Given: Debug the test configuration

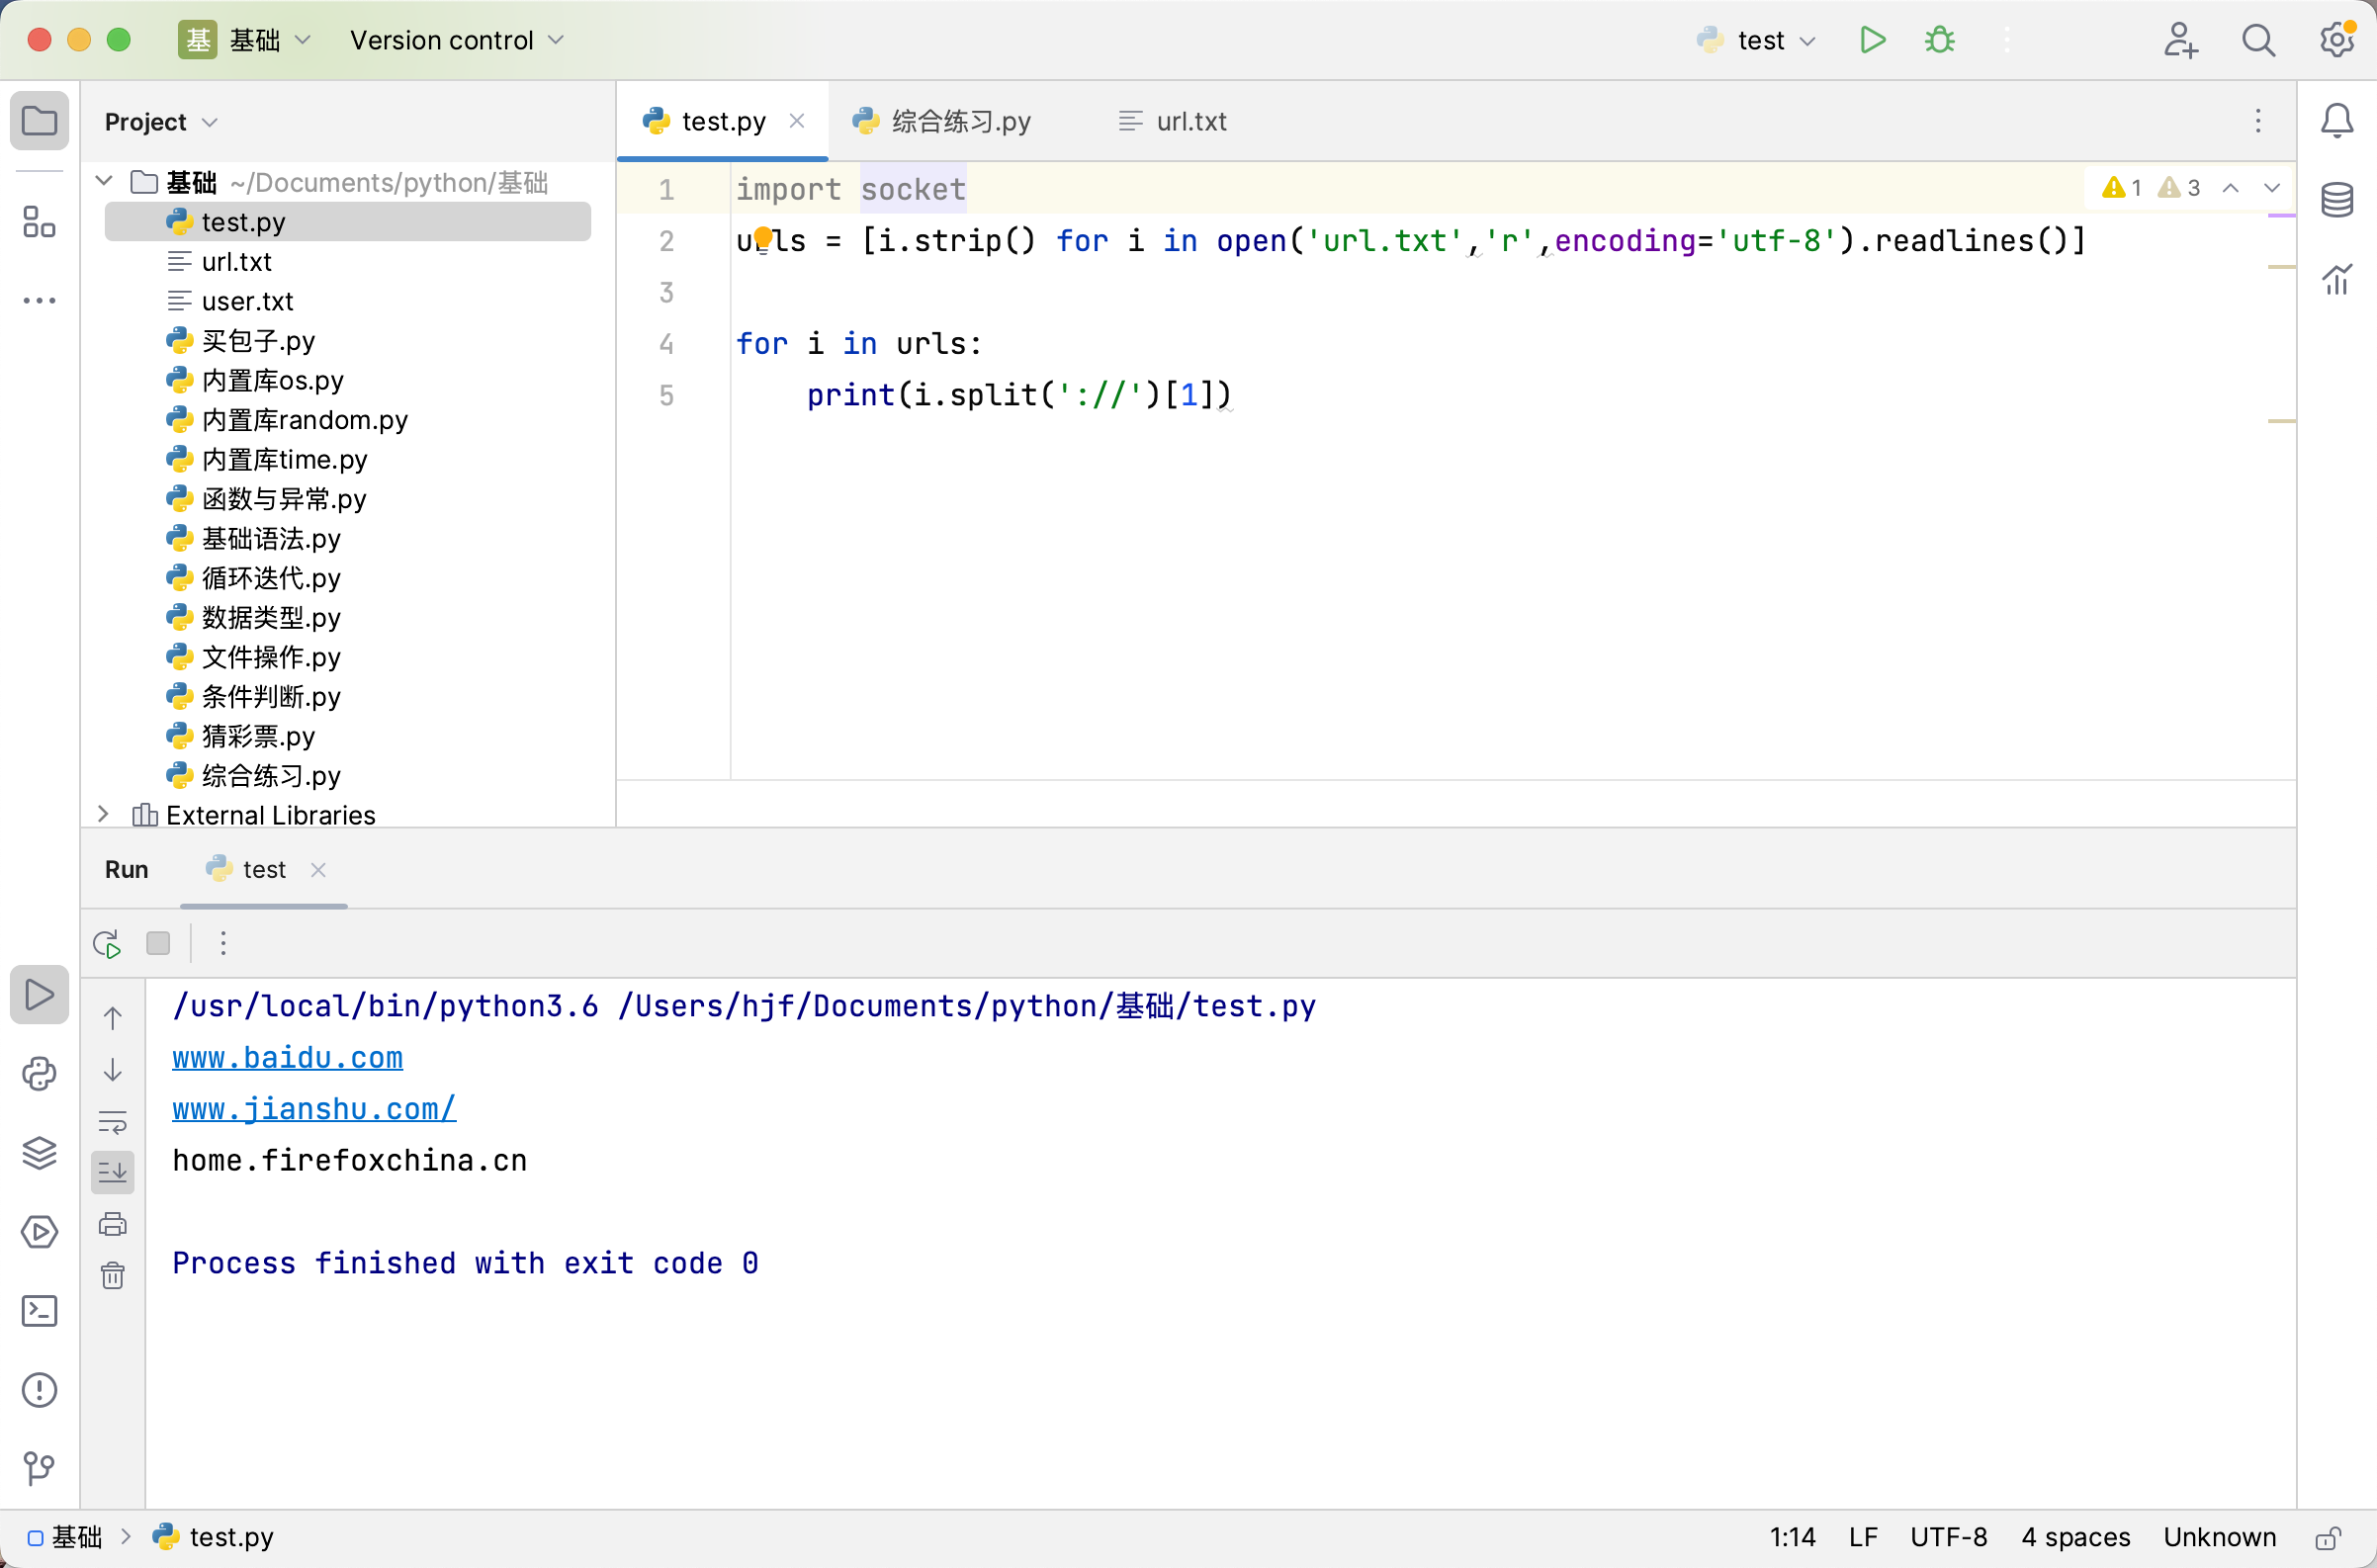Looking at the screenshot, I should point(1940,40).
